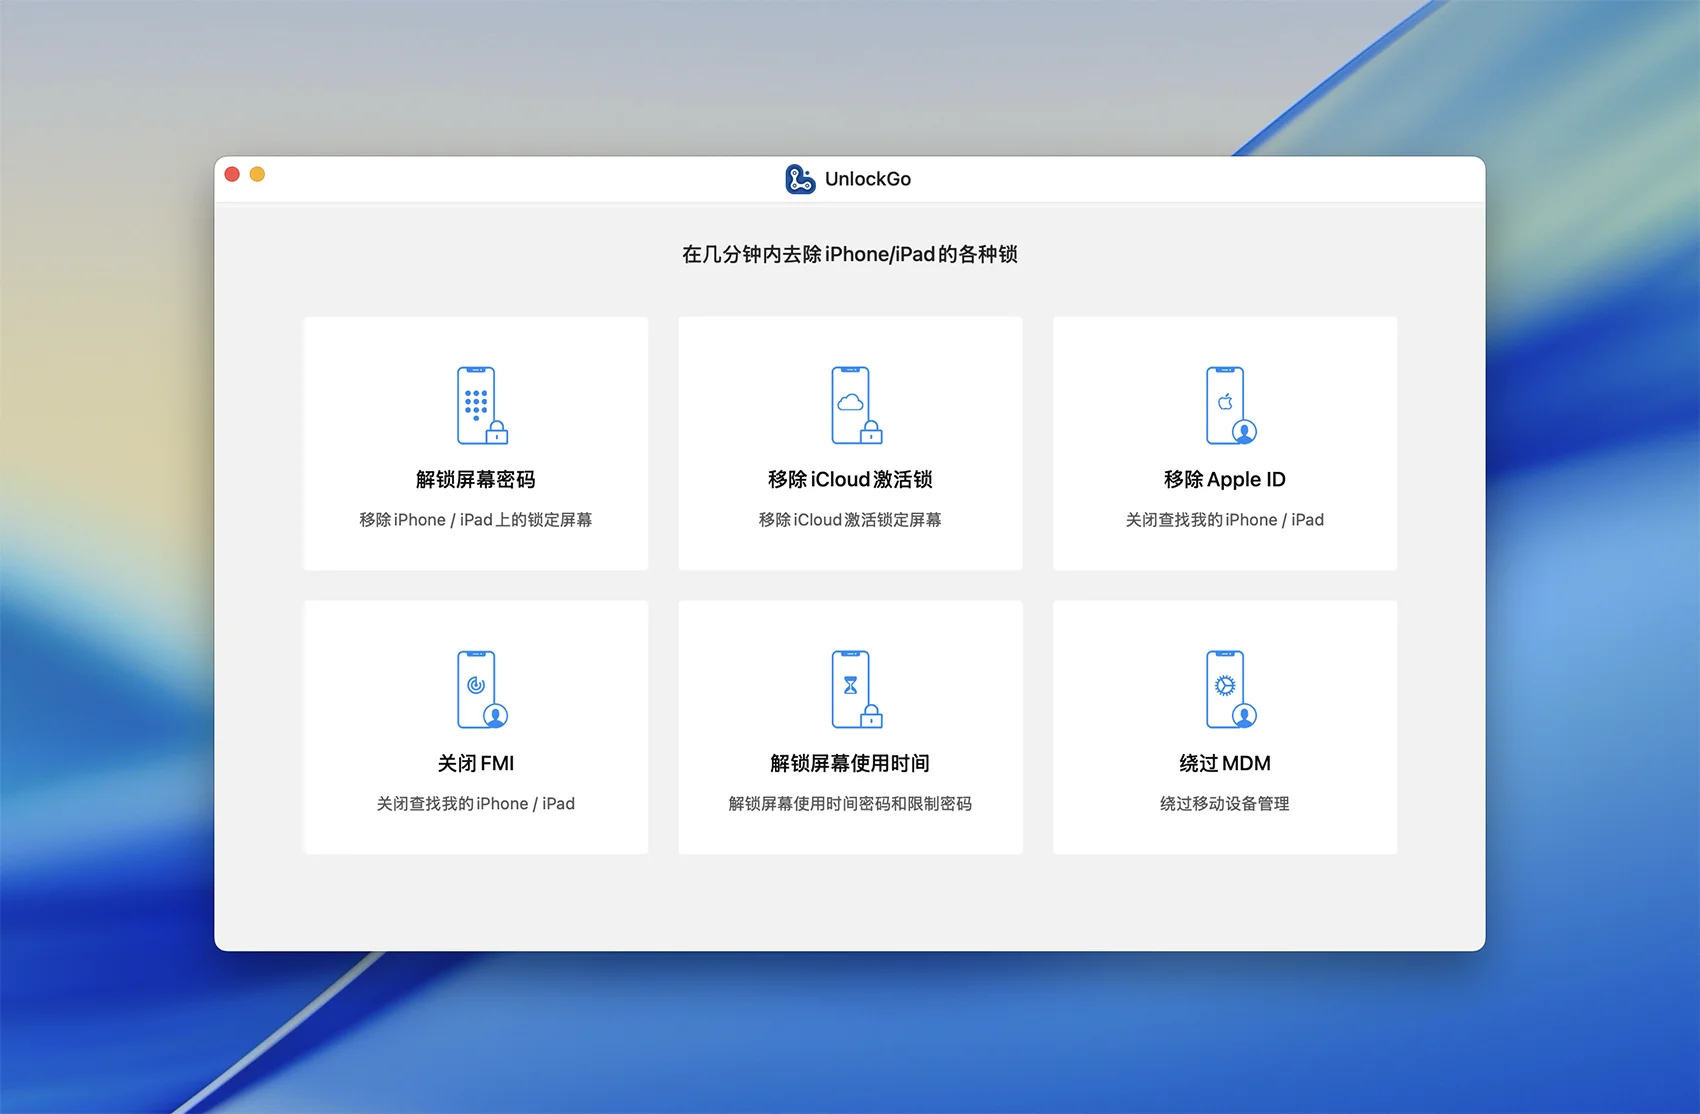The image size is (1700, 1114).
Task: Select the 解锁屏幕使用时间 title
Action: [850, 764]
